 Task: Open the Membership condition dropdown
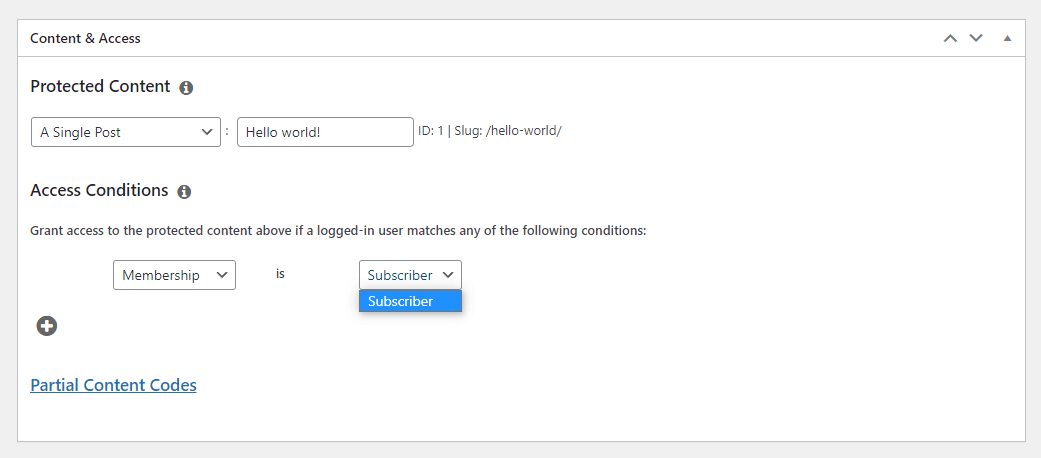pos(175,275)
